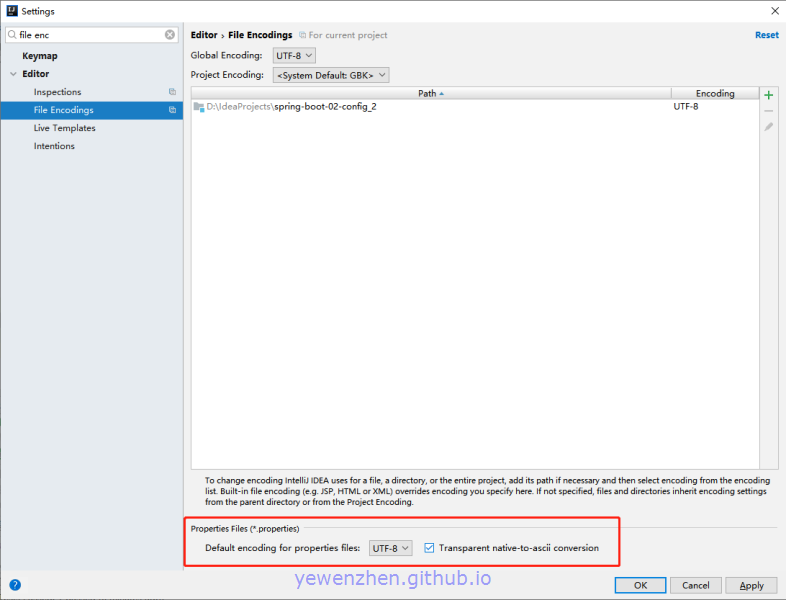Open the Global Encoding dropdown

(294, 56)
